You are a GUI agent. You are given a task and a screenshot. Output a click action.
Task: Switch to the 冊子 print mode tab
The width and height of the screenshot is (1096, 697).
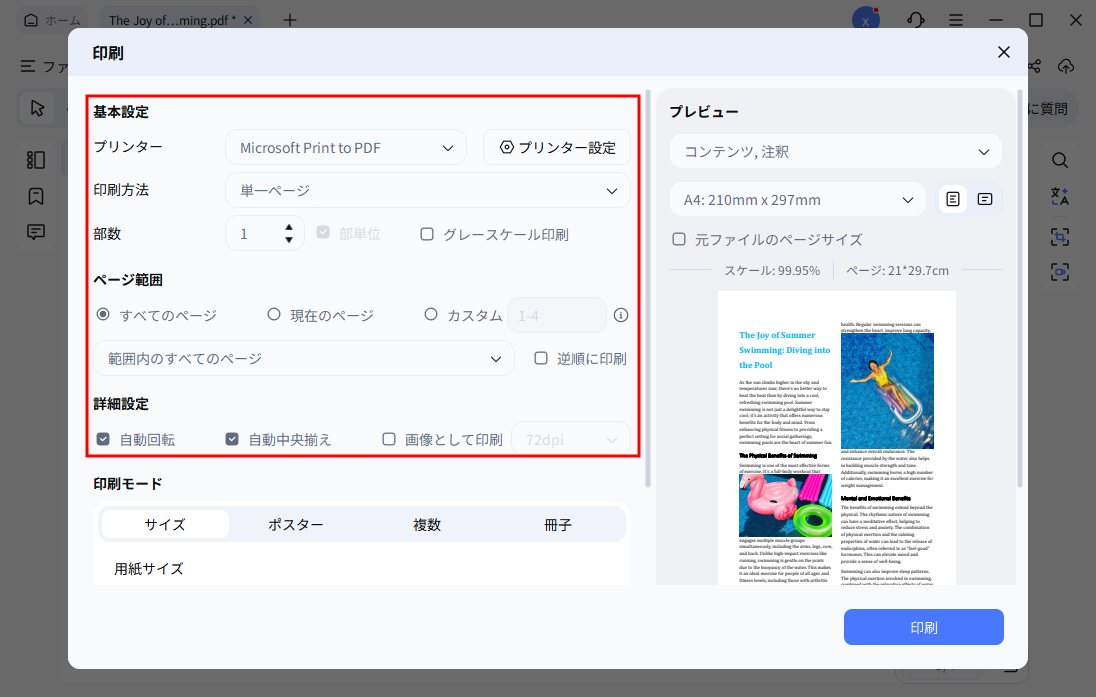[x=557, y=523]
